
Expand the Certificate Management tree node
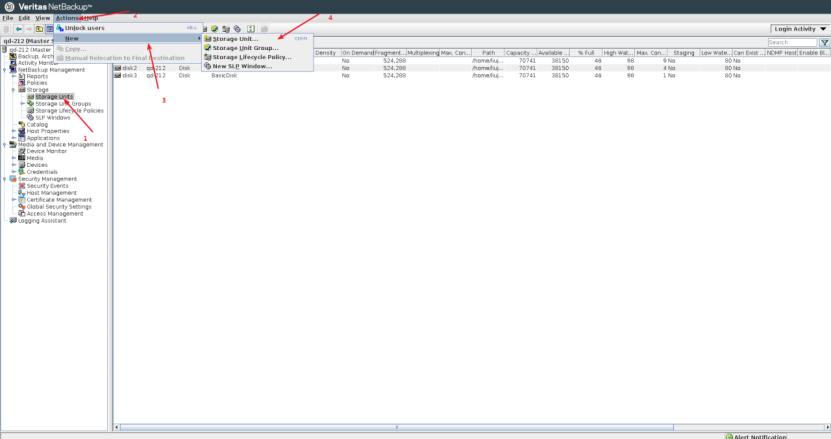click(14, 200)
